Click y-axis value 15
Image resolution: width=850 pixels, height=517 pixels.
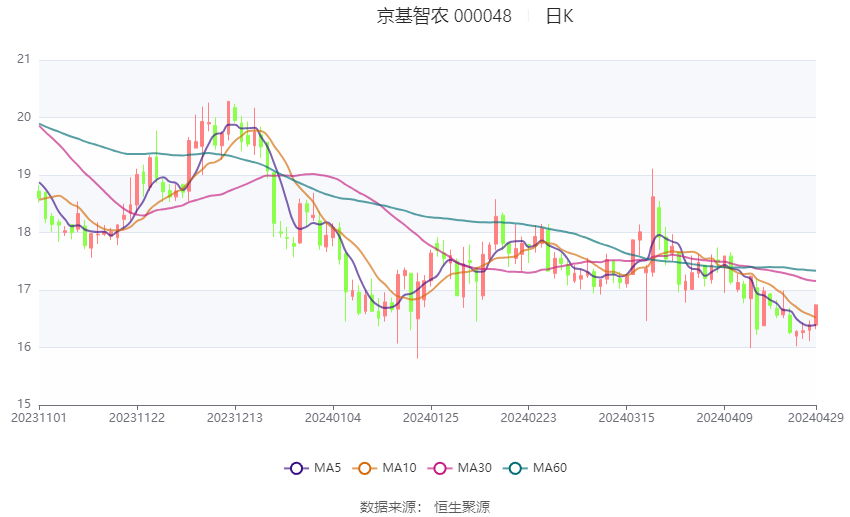[24, 404]
